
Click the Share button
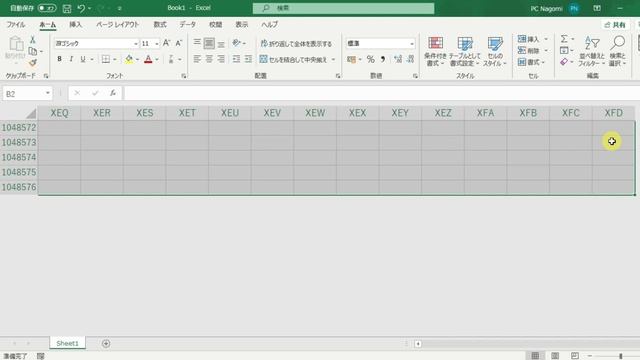coord(615,25)
